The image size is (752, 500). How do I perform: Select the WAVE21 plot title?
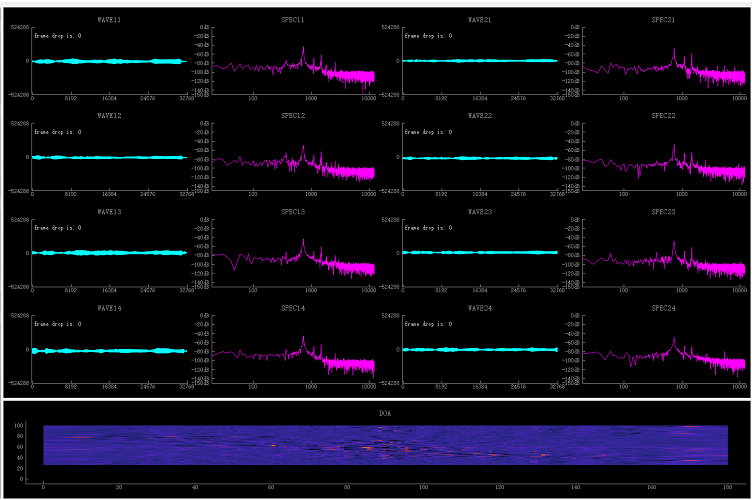click(481, 19)
